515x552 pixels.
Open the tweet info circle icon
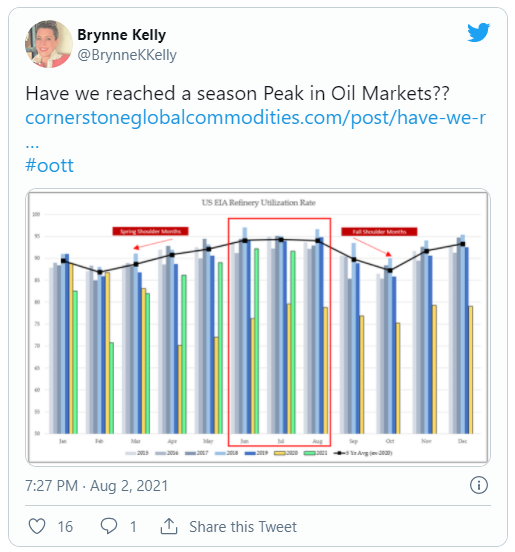(x=479, y=485)
